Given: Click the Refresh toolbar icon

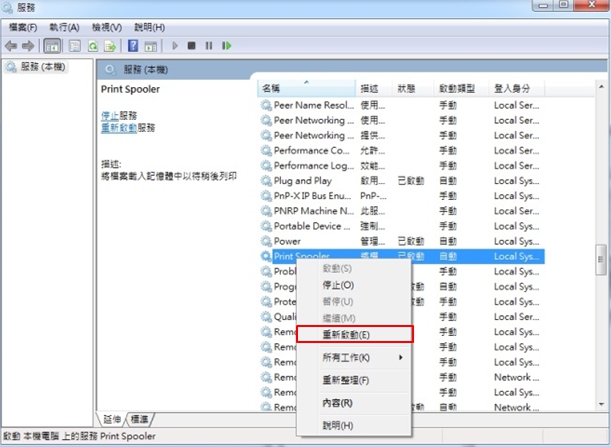Looking at the screenshot, I should (x=93, y=45).
